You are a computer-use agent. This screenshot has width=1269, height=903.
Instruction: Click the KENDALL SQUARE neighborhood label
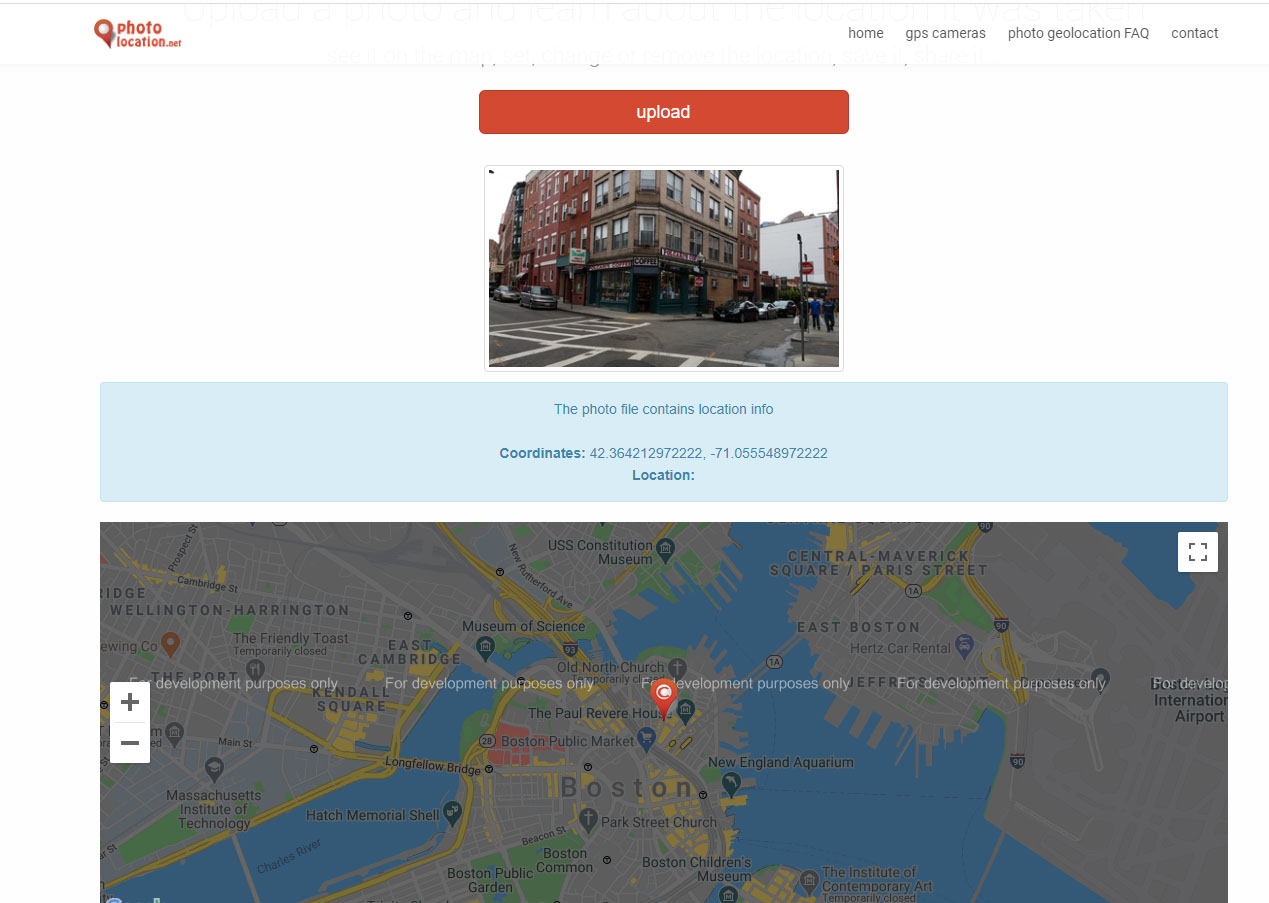click(350, 698)
